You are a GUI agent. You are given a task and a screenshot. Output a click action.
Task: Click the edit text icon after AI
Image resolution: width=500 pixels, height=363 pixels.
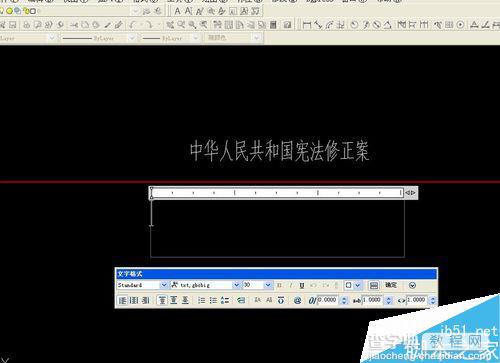click(199, 11)
